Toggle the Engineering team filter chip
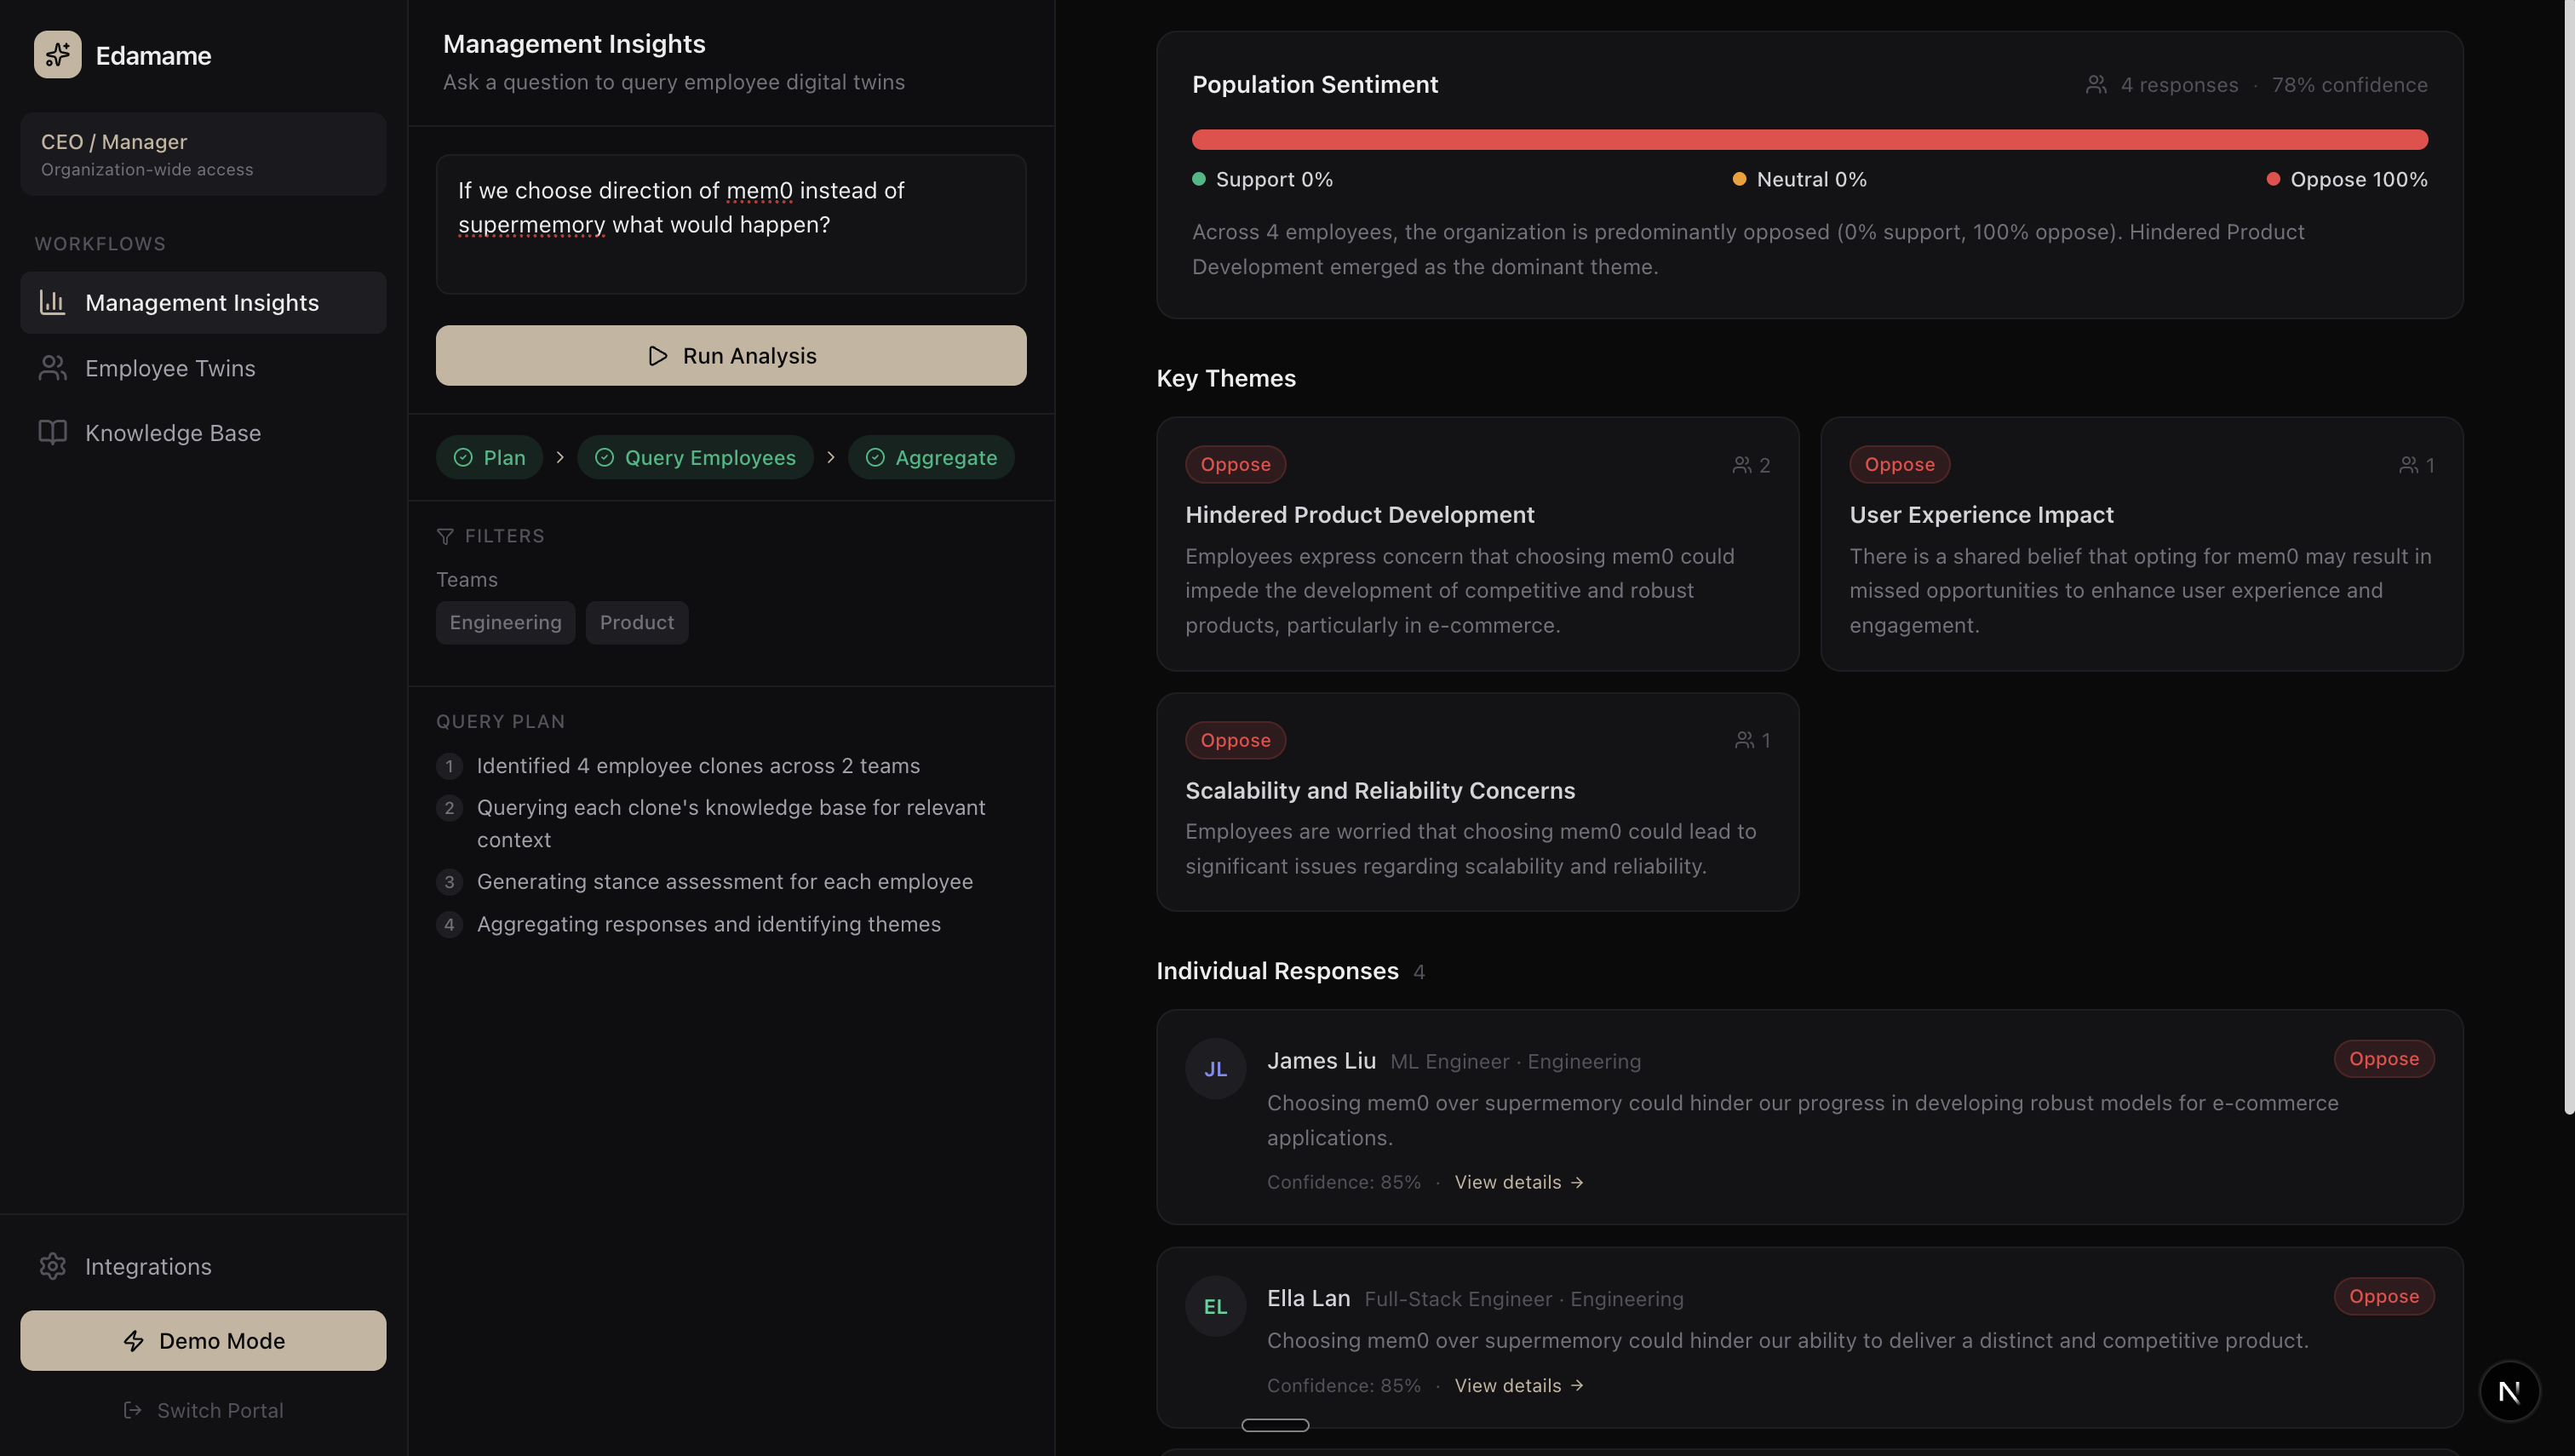The width and height of the screenshot is (2575, 1456). click(x=505, y=622)
